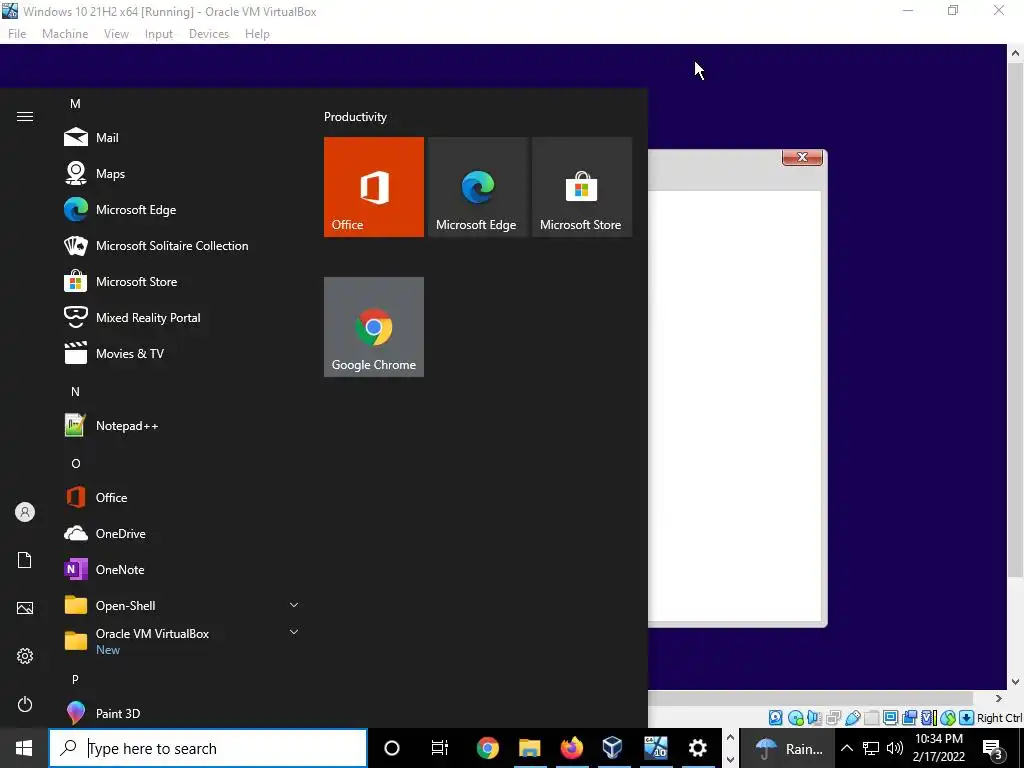1024x768 pixels.
Task: Click the VirtualBox shared folders status icon
Action: tap(872, 718)
